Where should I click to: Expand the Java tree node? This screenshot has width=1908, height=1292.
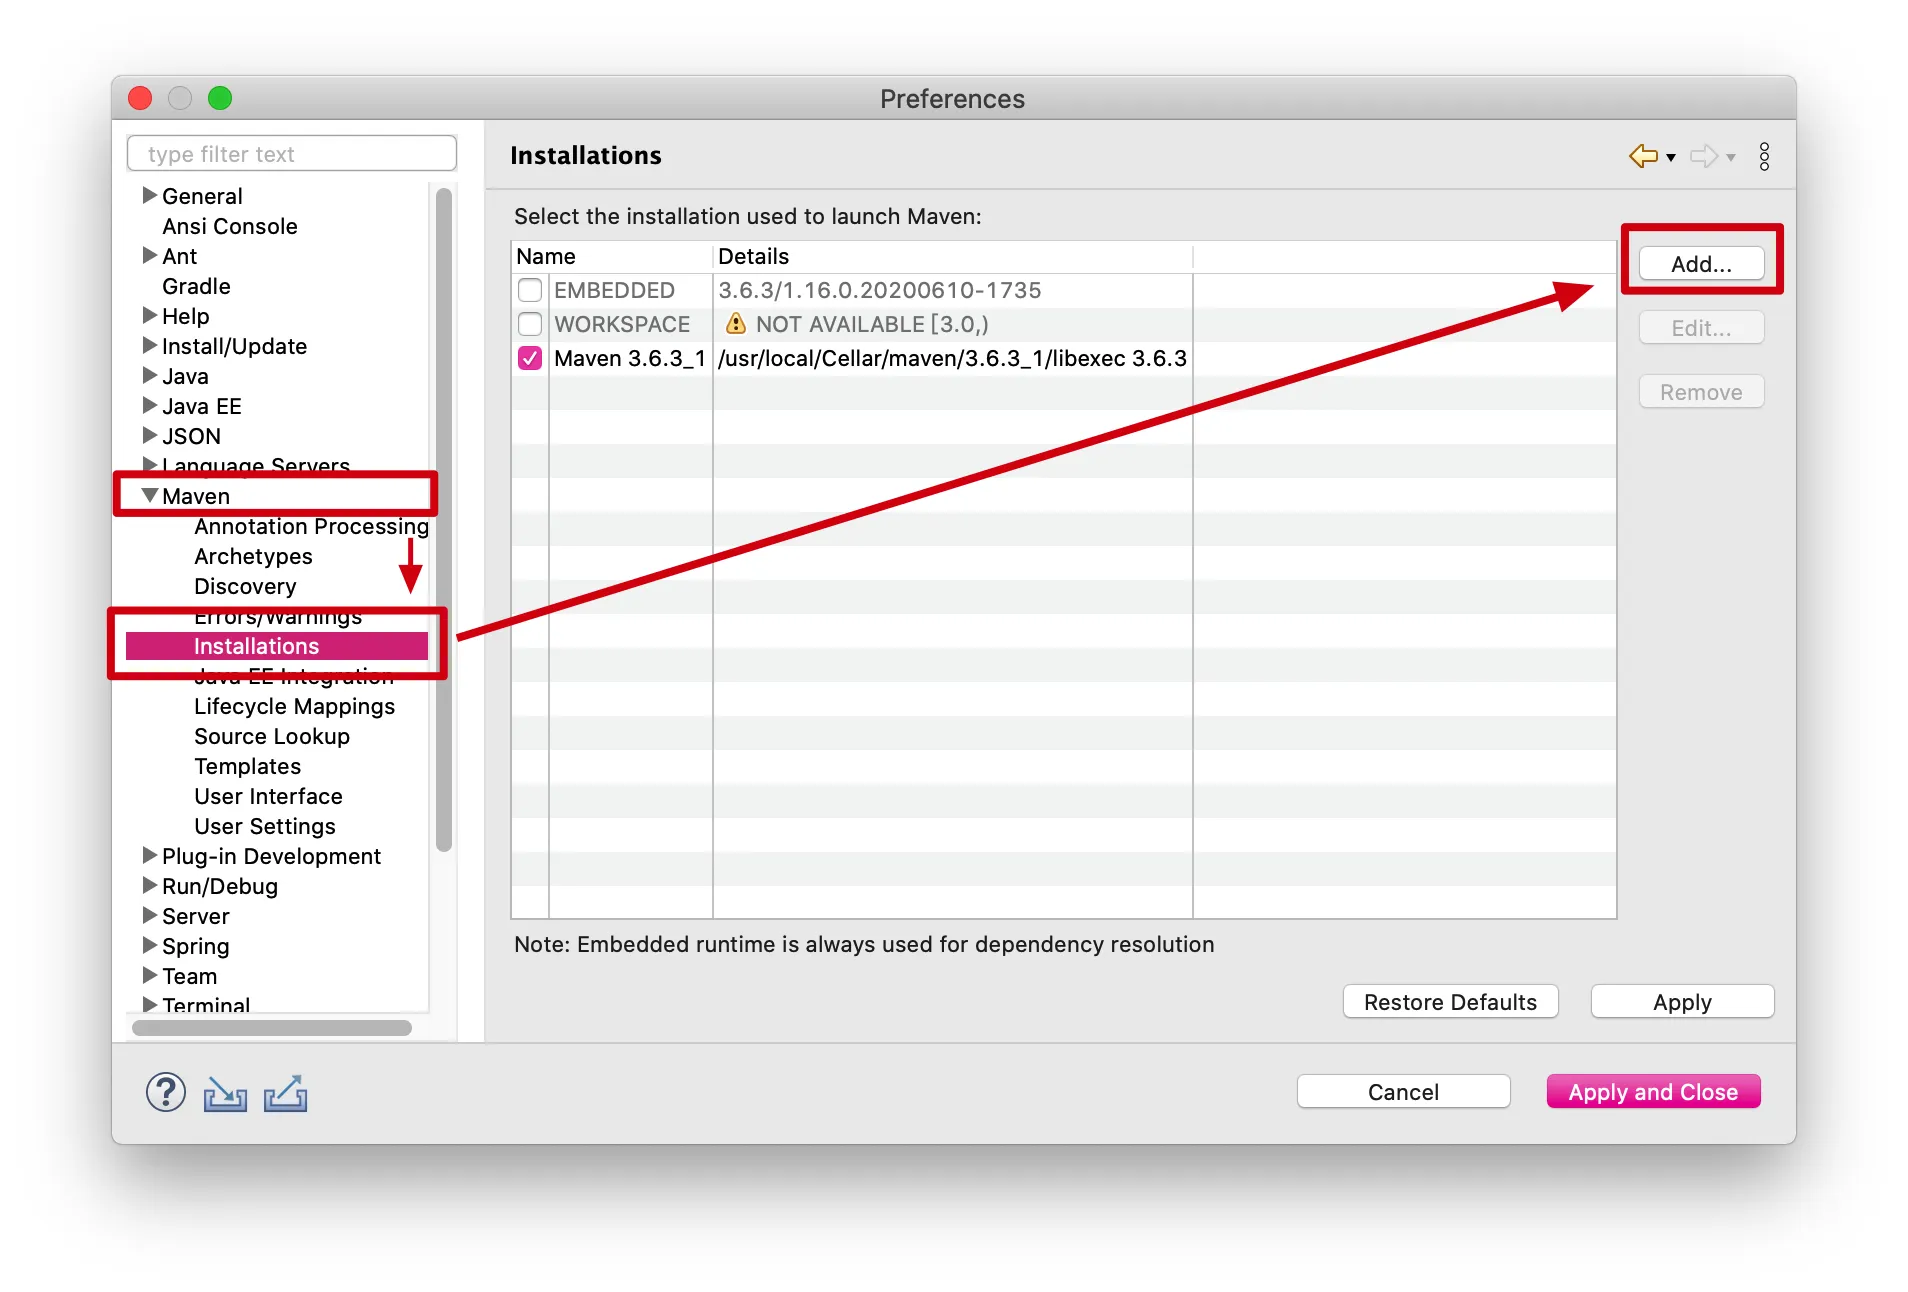150,375
